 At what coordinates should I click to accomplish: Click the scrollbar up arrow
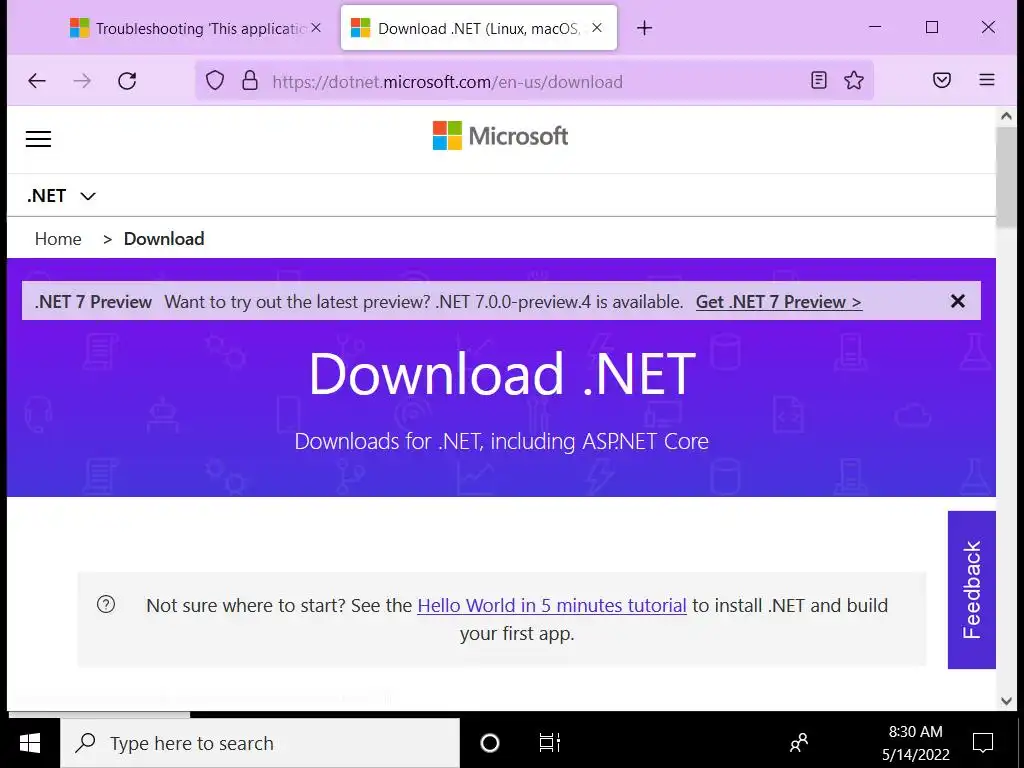[1006, 116]
